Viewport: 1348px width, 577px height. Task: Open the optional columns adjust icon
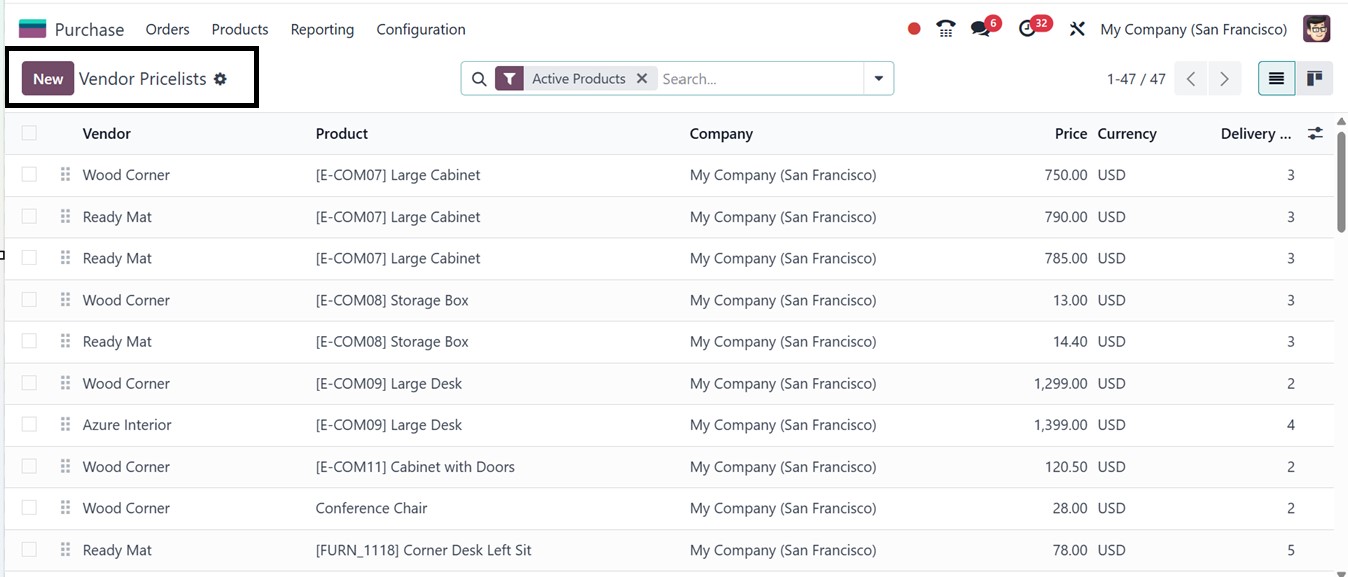point(1315,133)
